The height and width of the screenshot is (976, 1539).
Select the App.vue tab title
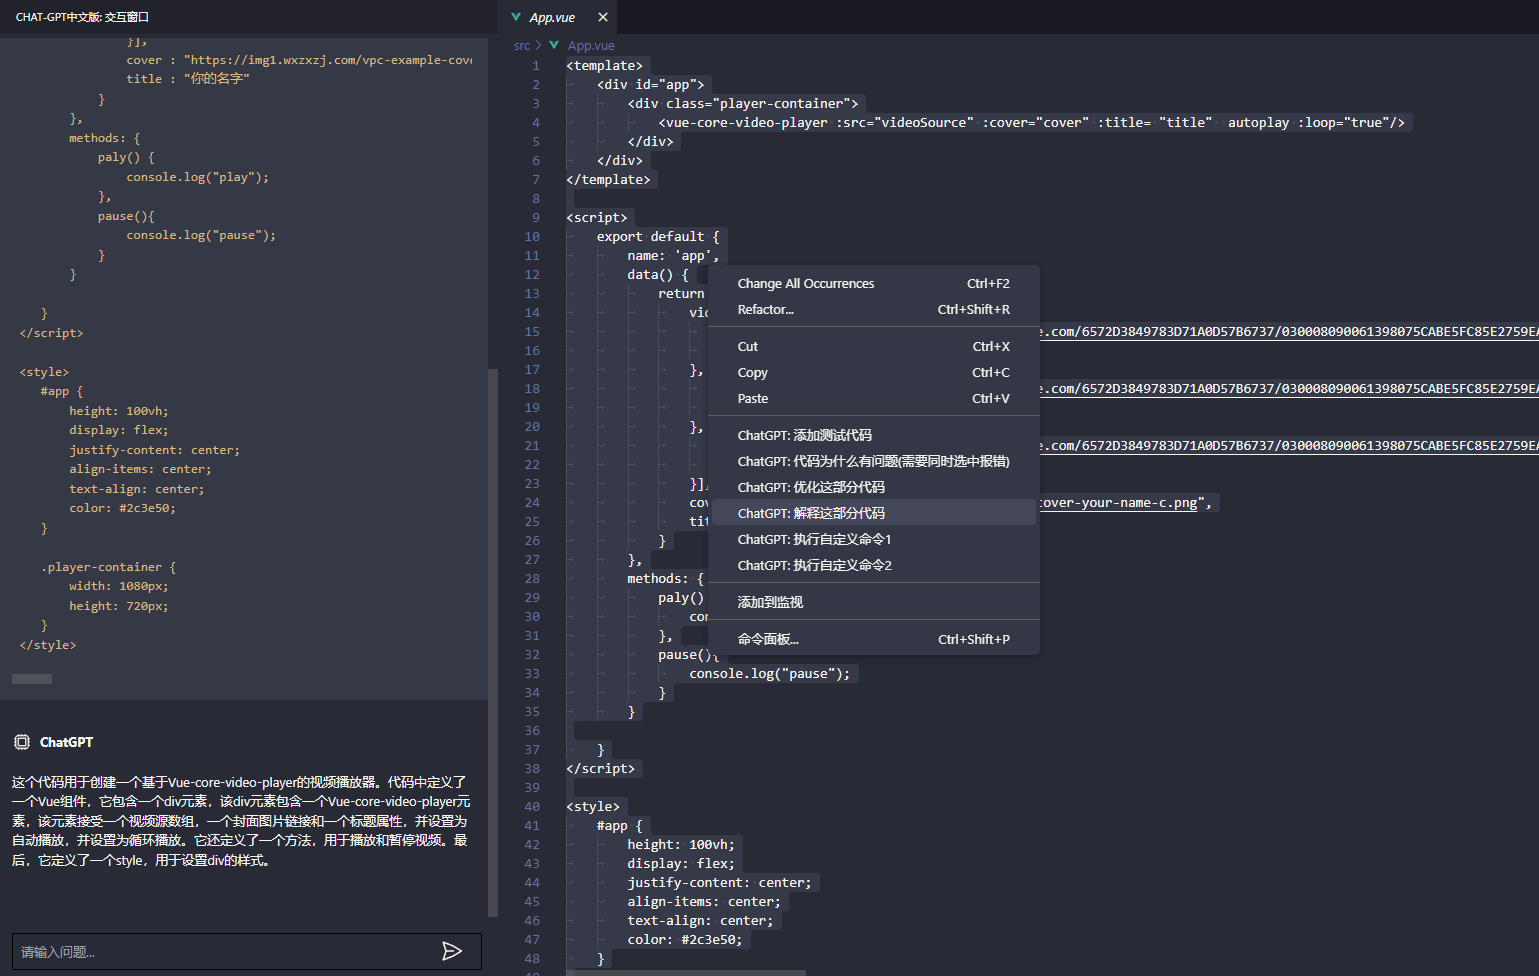tap(552, 17)
